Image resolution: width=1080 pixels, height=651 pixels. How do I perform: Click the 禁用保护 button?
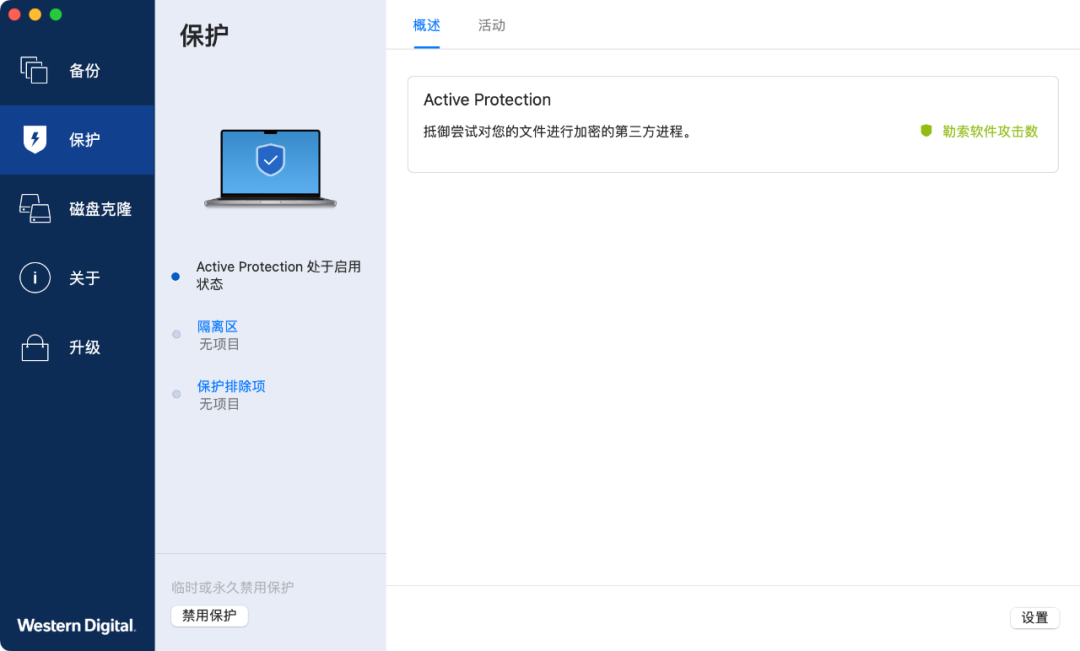point(209,615)
